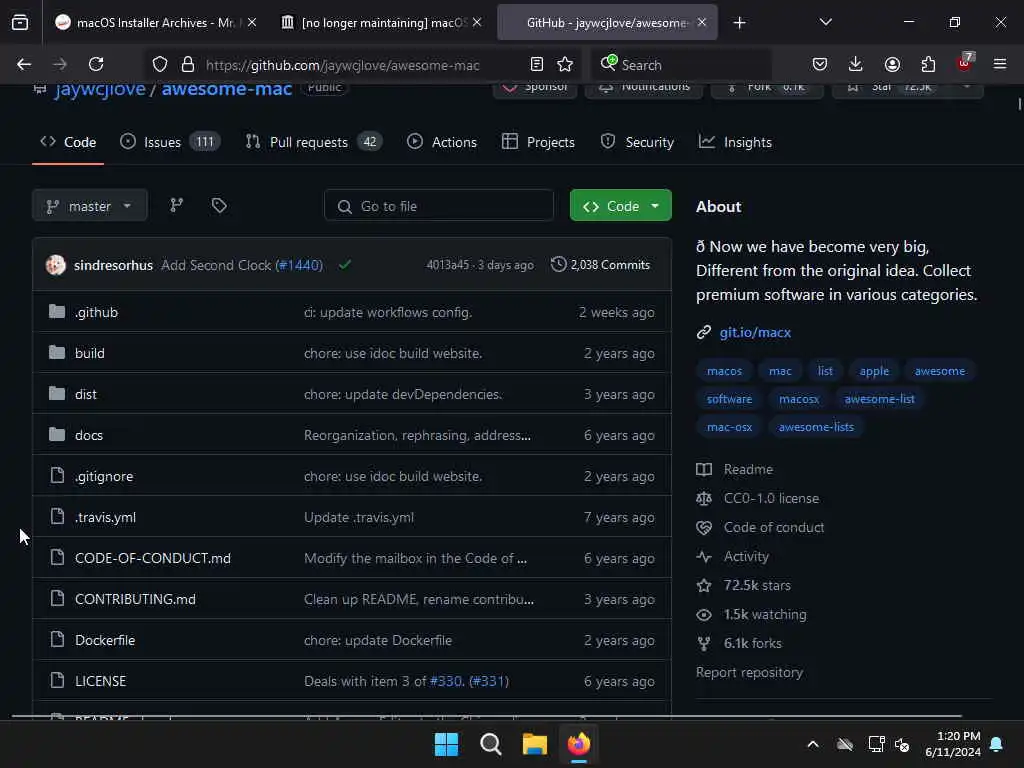Go to the Actions tab

(442, 142)
